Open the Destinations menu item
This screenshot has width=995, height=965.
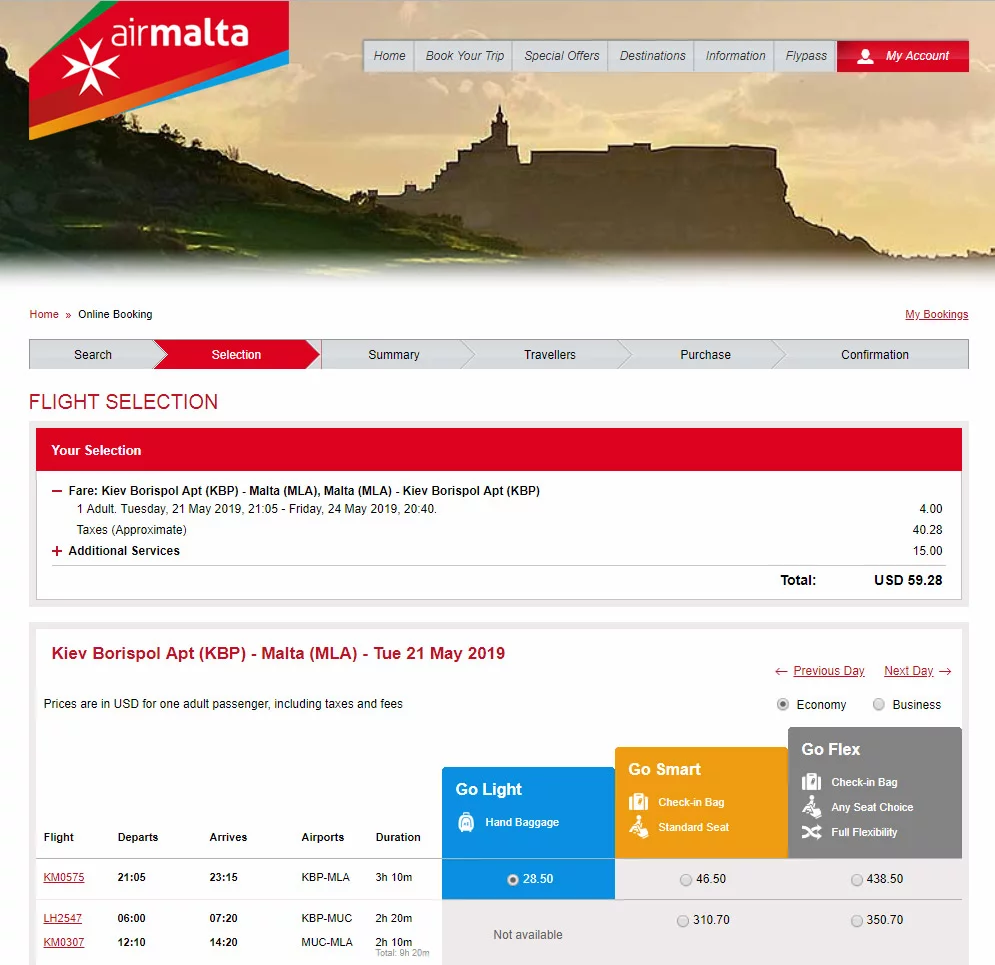point(652,56)
